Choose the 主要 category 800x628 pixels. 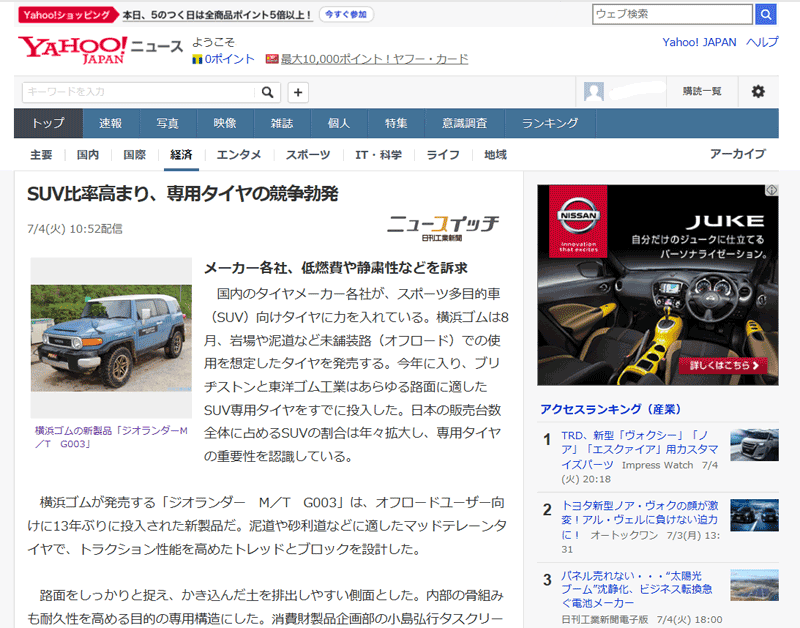pos(41,155)
